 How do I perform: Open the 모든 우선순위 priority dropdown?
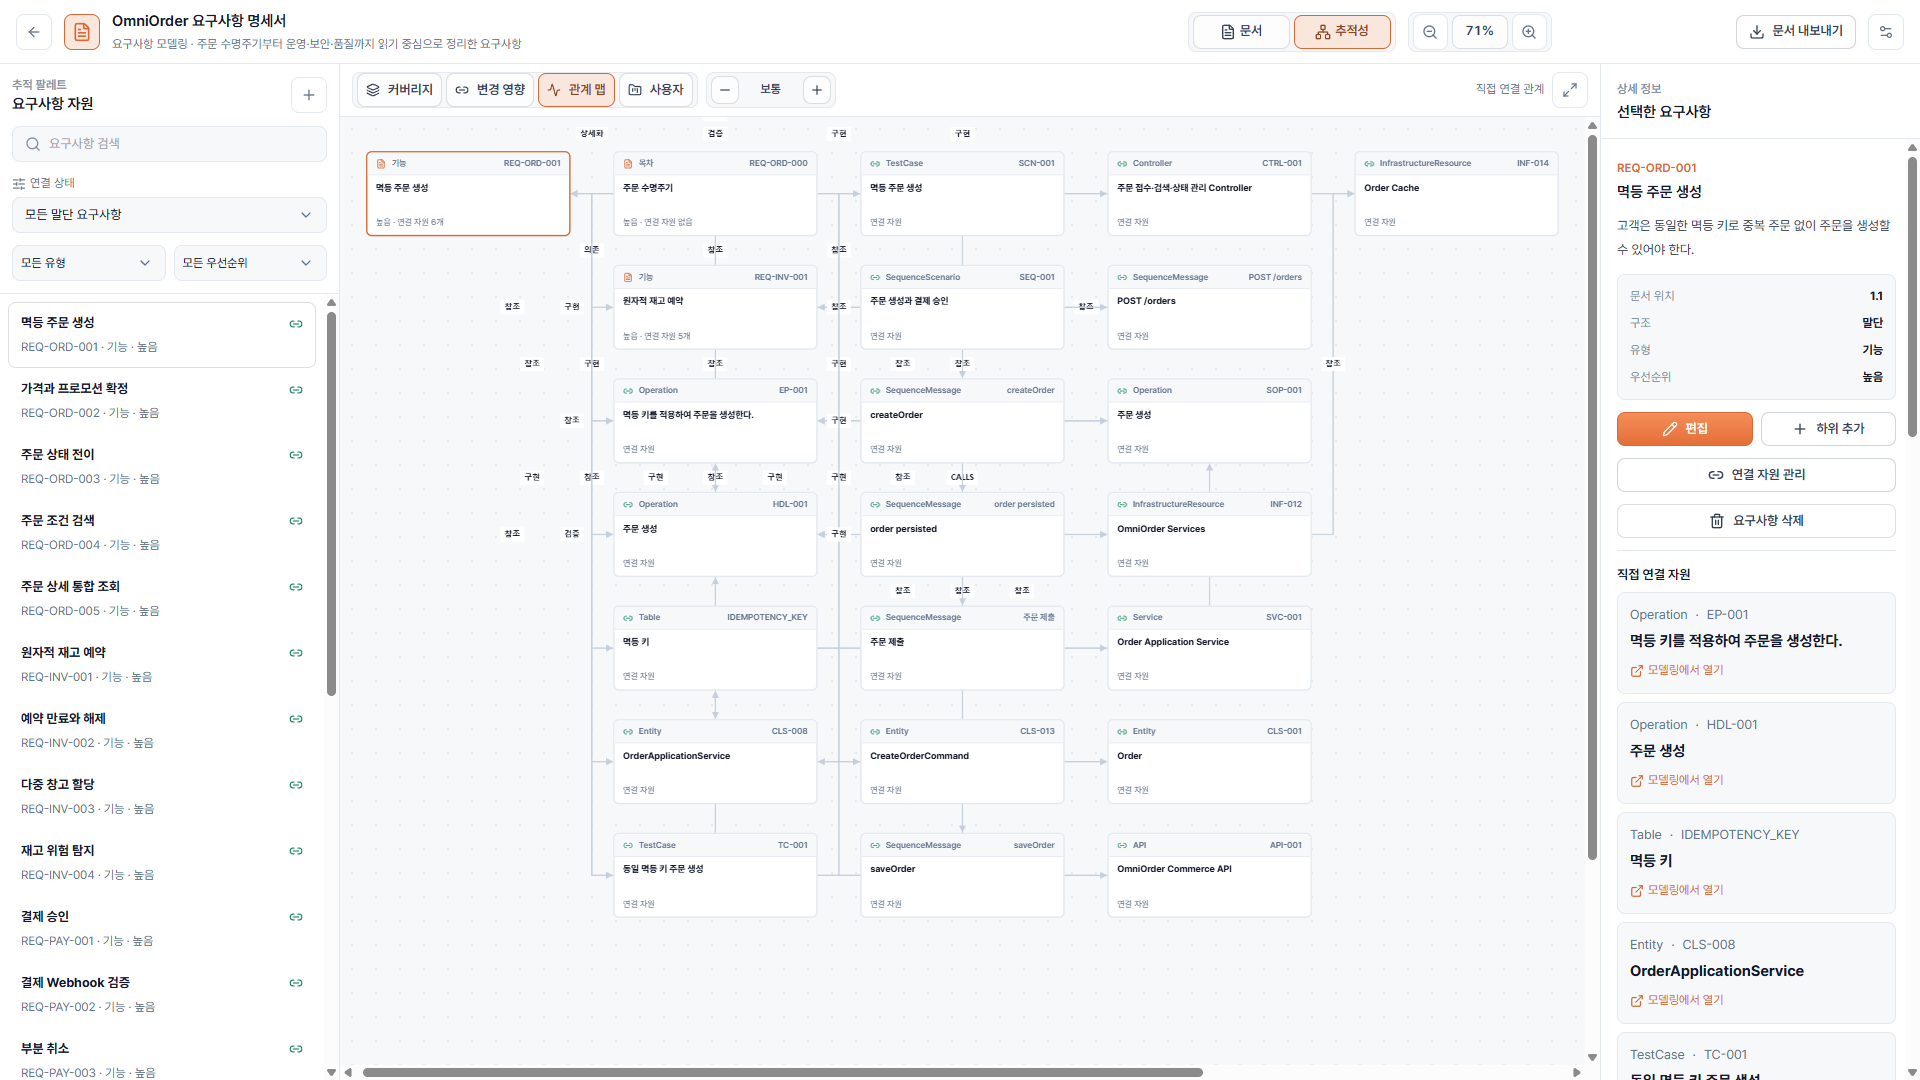(250, 263)
